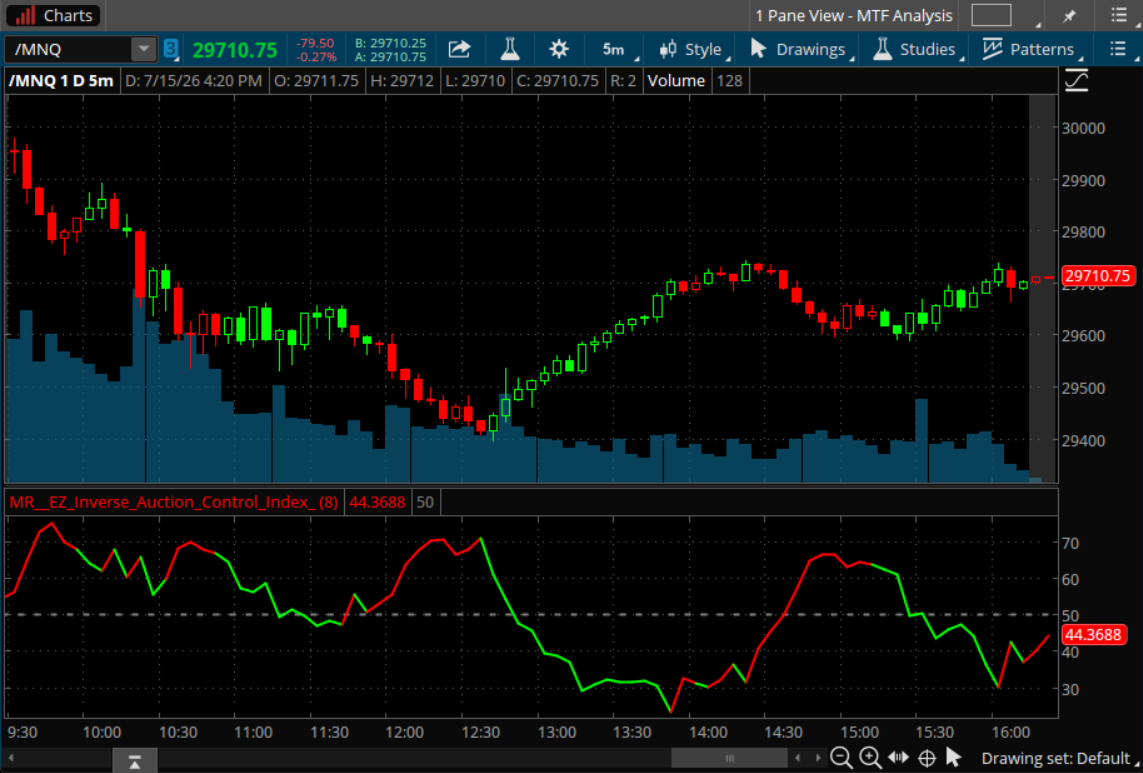Click the small scroll-right arrow beside scrollbar
The width and height of the screenshot is (1143, 773).
818,758
